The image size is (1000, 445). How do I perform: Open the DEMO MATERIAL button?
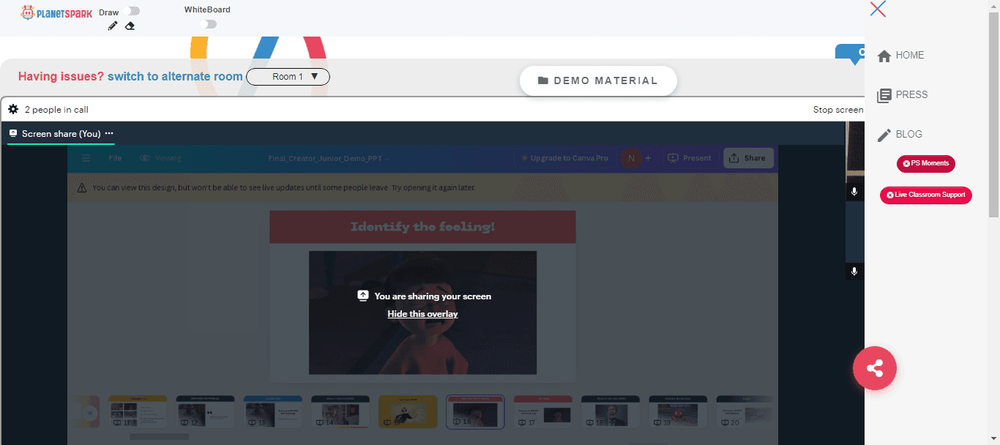(598, 81)
